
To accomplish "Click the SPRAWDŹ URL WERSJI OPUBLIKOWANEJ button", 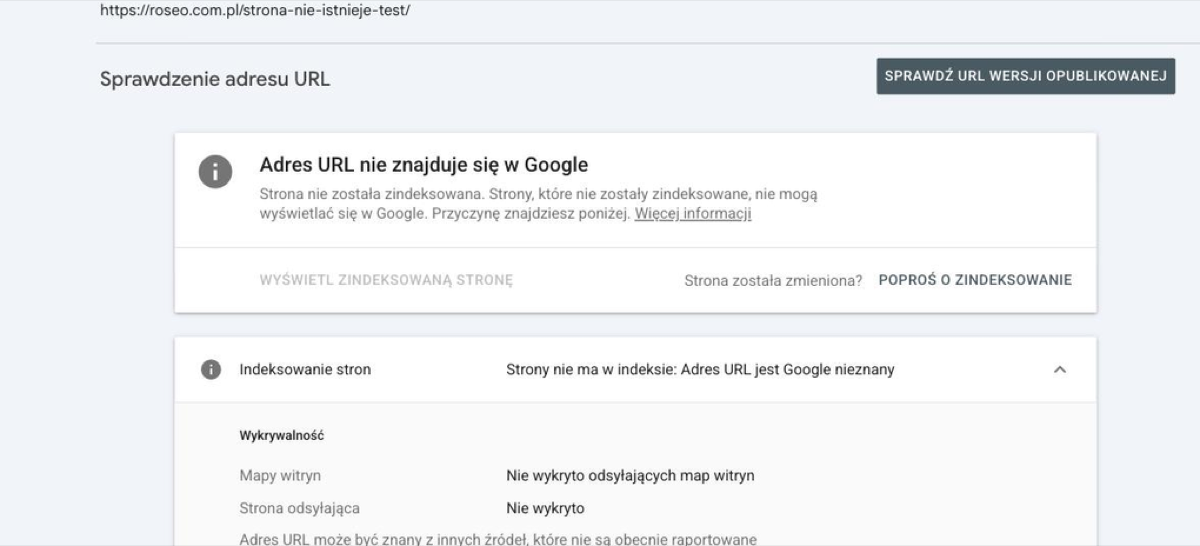I will [x=1026, y=77].
